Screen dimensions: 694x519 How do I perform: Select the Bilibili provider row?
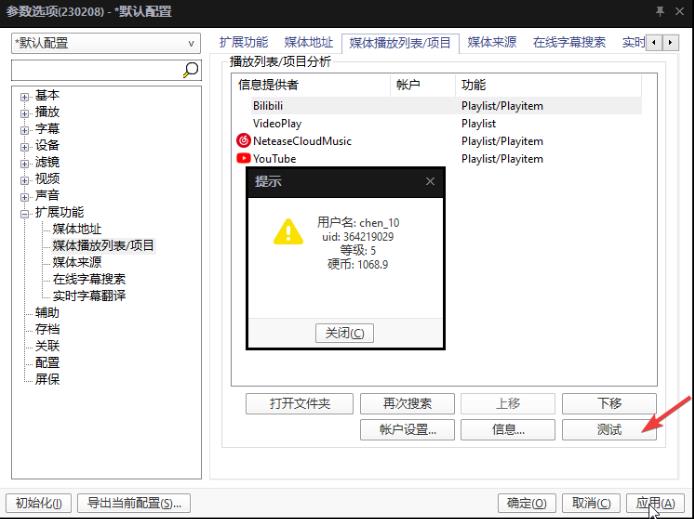coord(438,106)
